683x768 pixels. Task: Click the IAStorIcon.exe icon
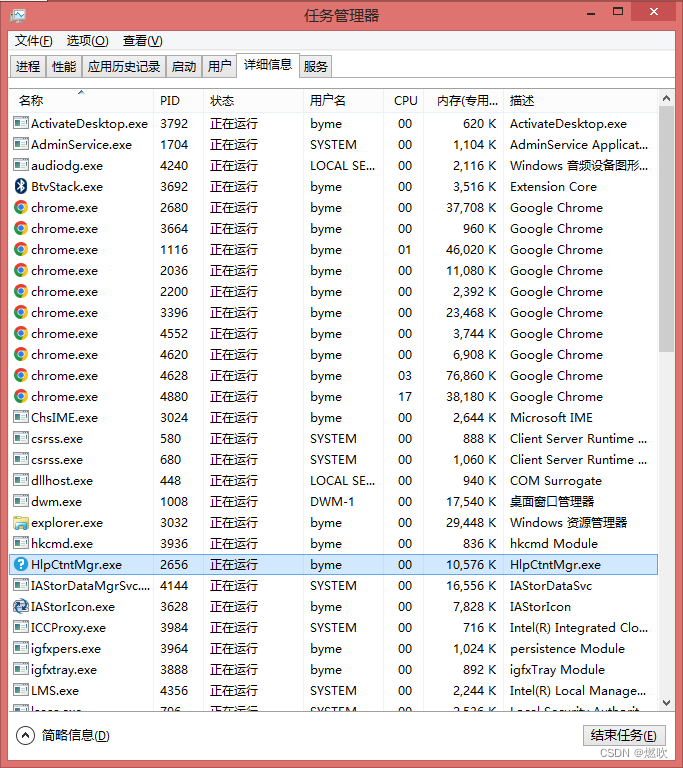click(21, 606)
